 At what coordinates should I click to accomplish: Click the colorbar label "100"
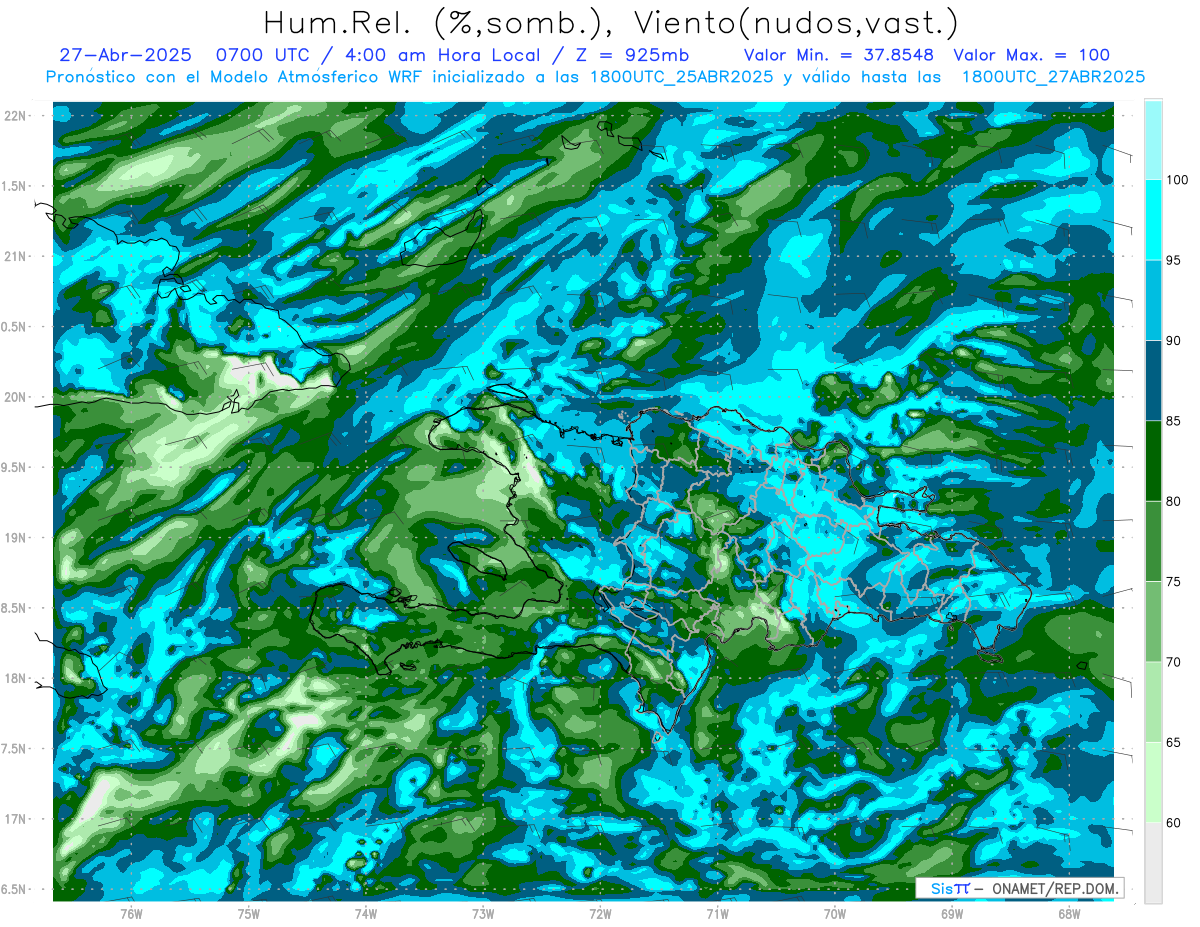point(1177,180)
